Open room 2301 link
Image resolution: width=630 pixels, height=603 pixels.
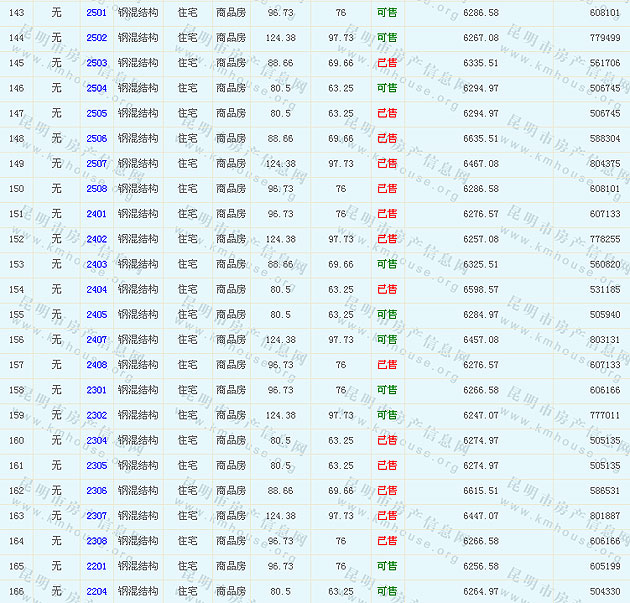point(97,391)
